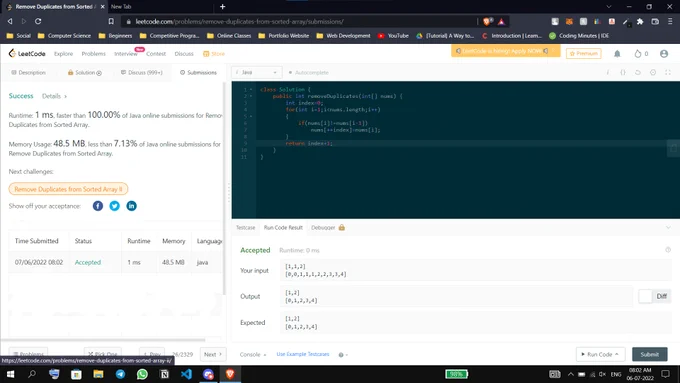Open YouTube bookmark

393,36
